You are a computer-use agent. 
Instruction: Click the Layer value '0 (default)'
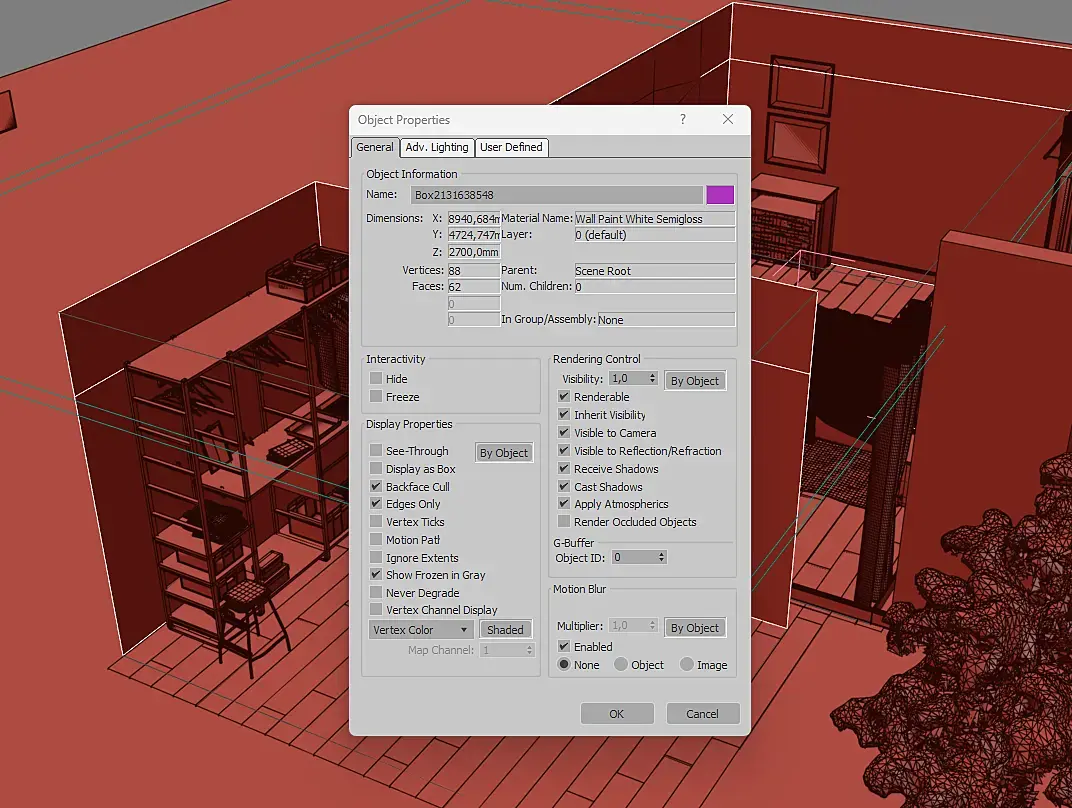(x=654, y=234)
